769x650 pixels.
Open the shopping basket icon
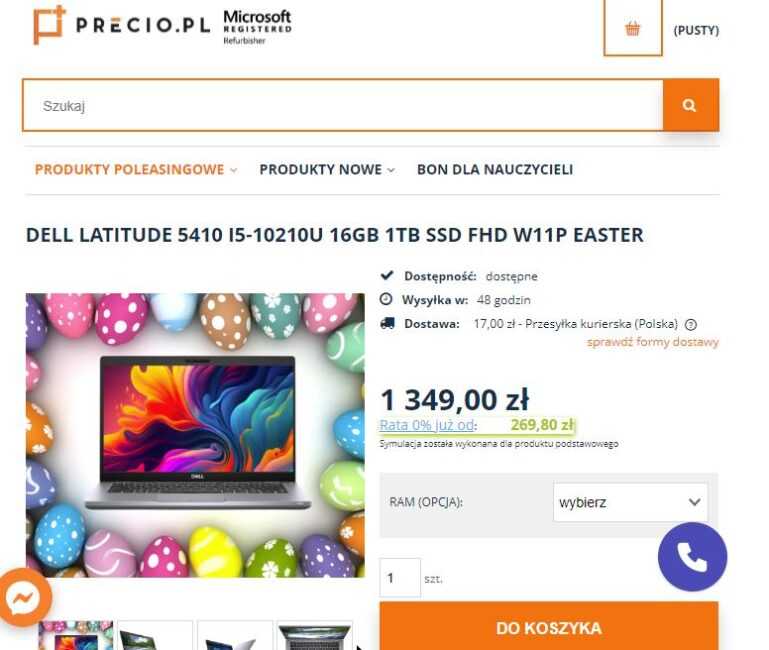pyautogui.click(x=633, y=28)
